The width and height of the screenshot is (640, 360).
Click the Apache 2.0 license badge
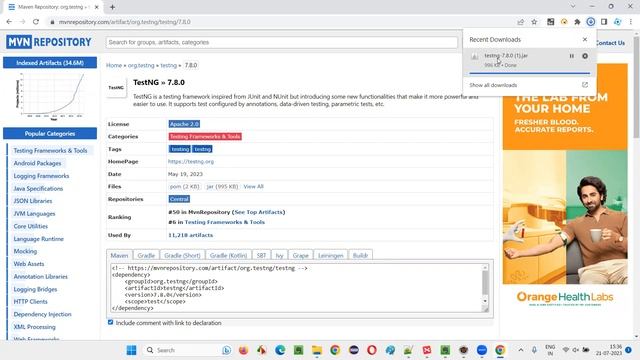pyautogui.click(x=184, y=124)
